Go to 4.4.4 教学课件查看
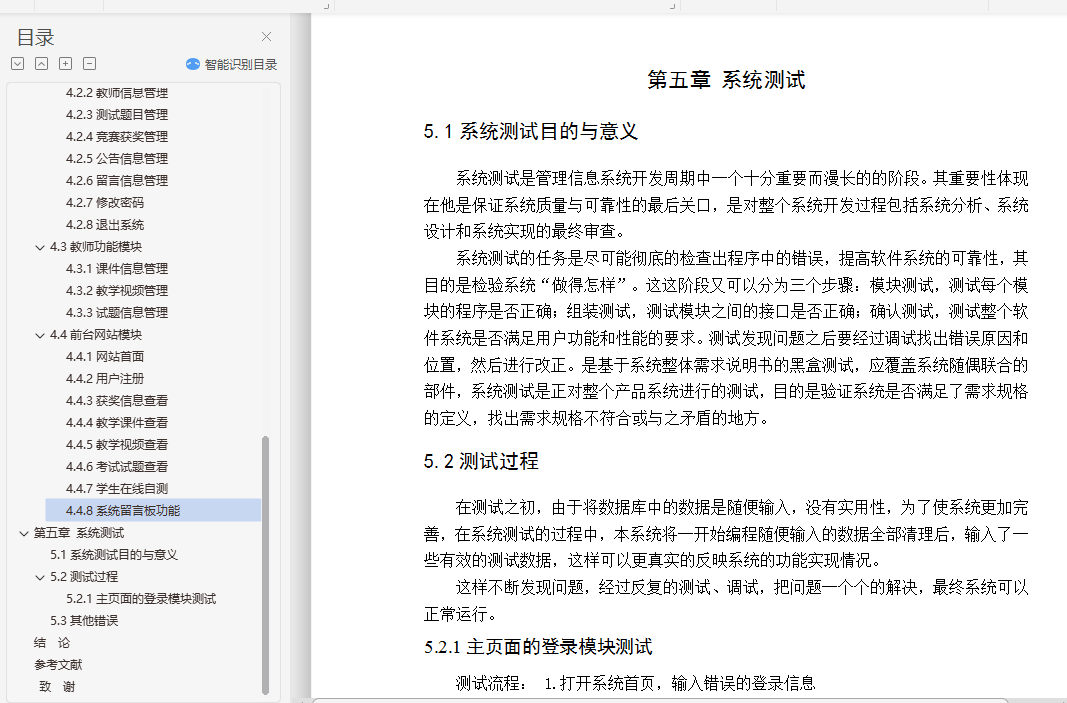This screenshot has height=703, width=1067. point(117,423)
